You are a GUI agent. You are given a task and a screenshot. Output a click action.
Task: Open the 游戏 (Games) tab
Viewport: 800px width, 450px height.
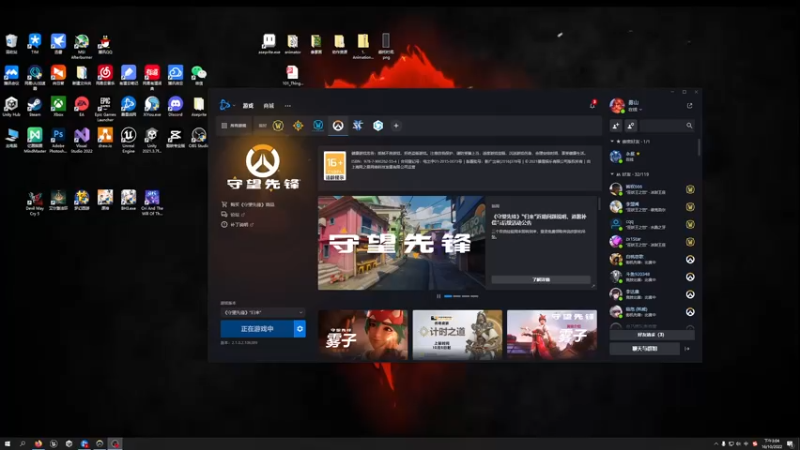248,106
